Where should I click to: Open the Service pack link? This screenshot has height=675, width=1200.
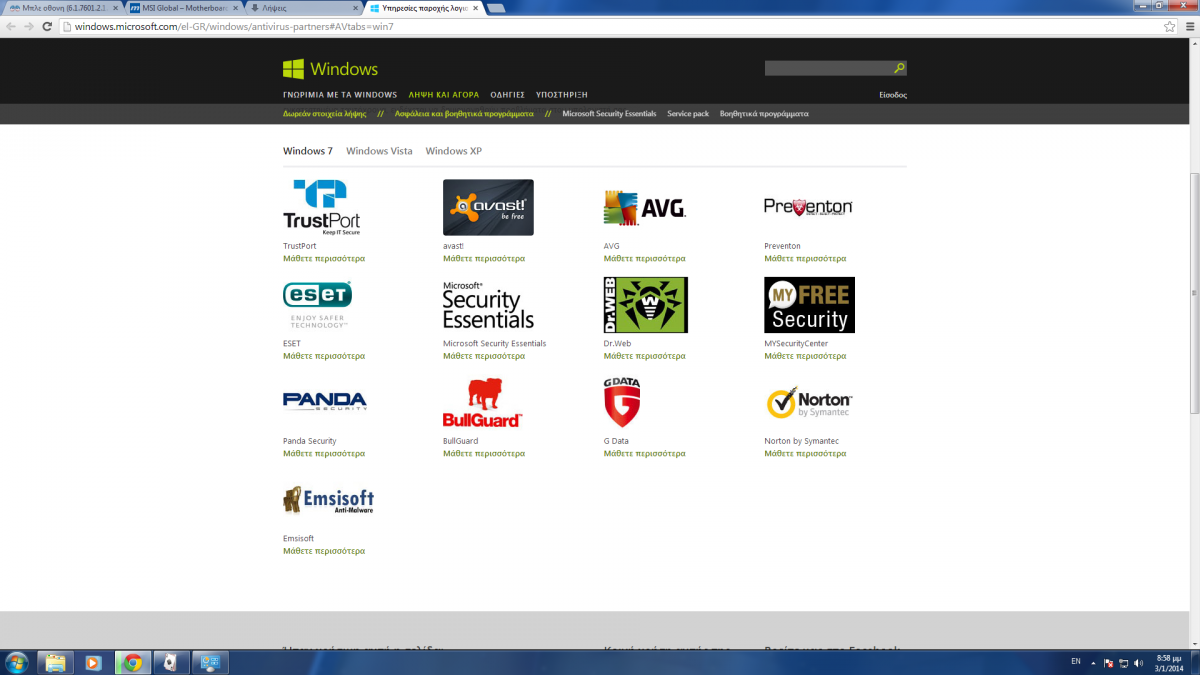(x=688, y=114)
